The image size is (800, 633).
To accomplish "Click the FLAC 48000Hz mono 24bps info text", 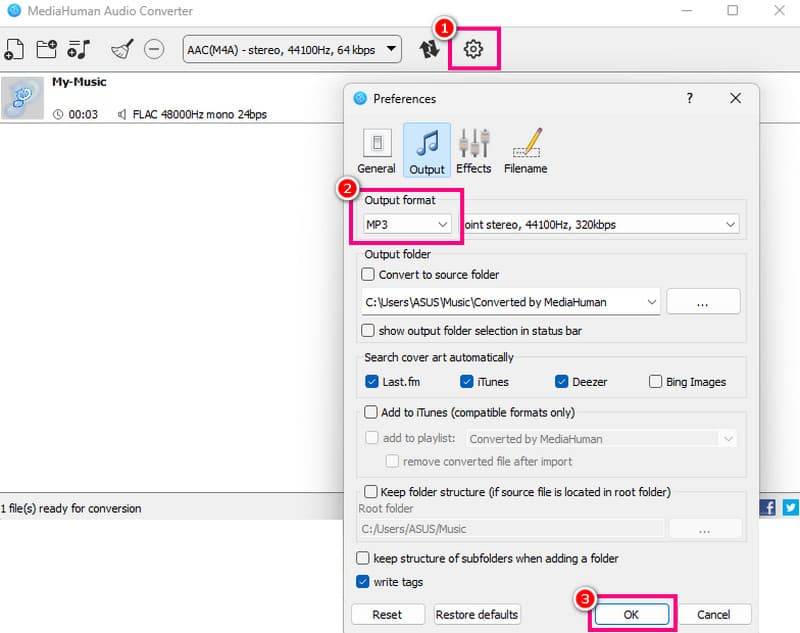I will 199,114.
